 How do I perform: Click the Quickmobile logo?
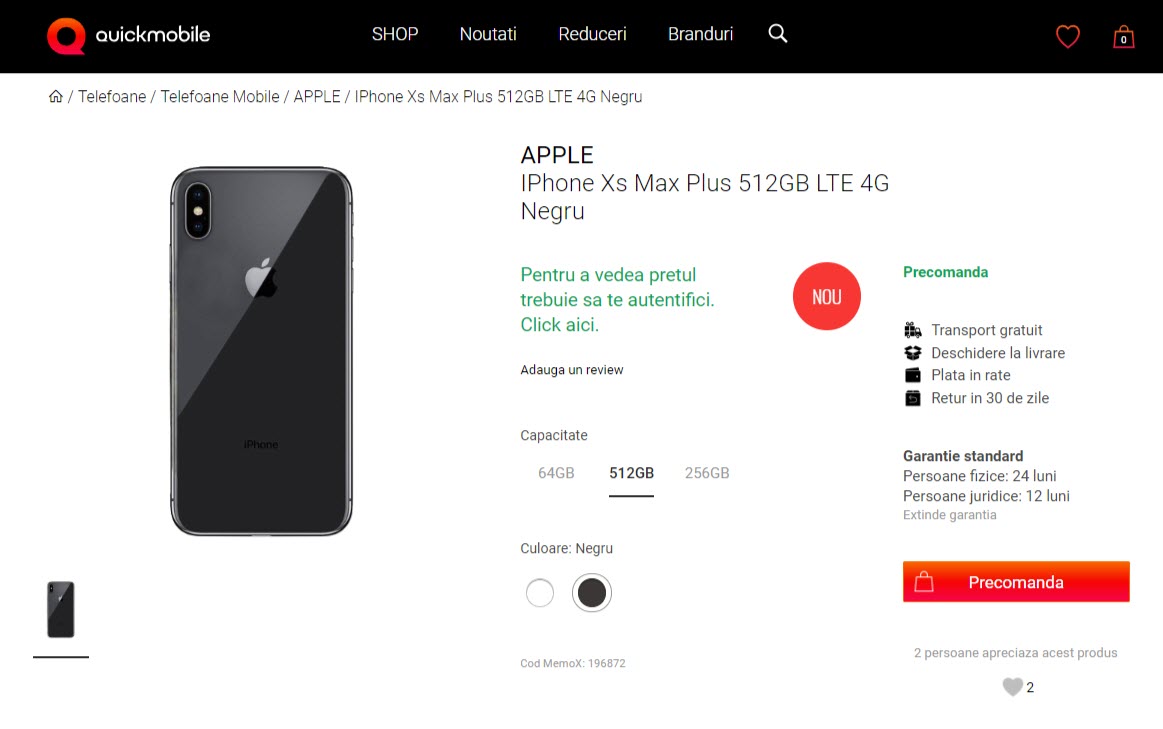coord(127,35)
